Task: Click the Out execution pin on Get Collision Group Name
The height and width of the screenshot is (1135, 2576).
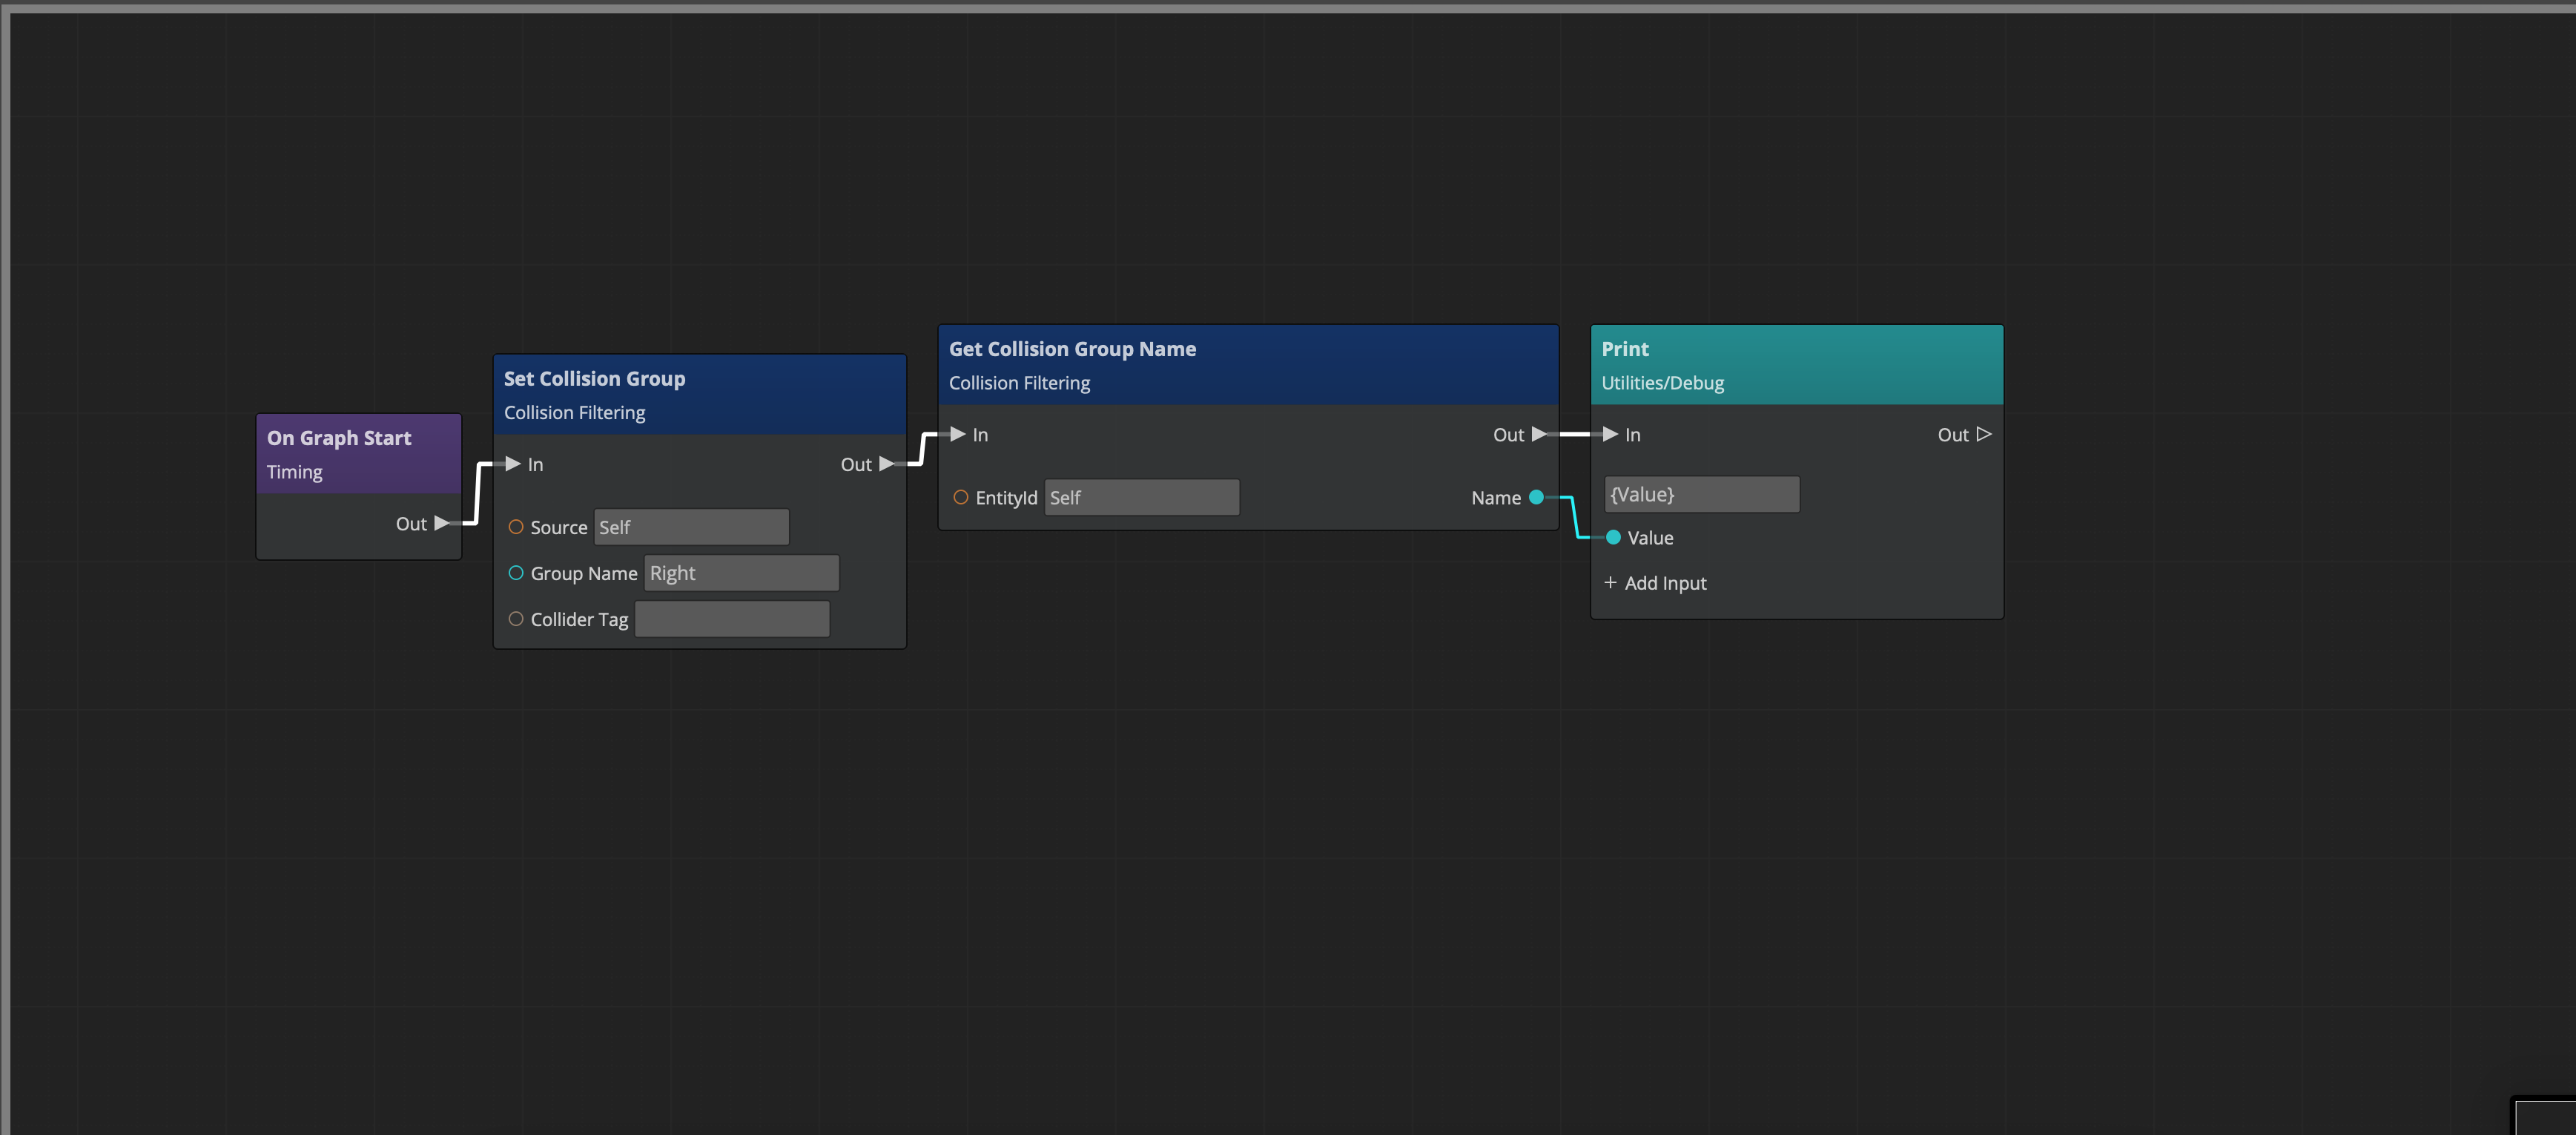Action: coord(1539,434)
